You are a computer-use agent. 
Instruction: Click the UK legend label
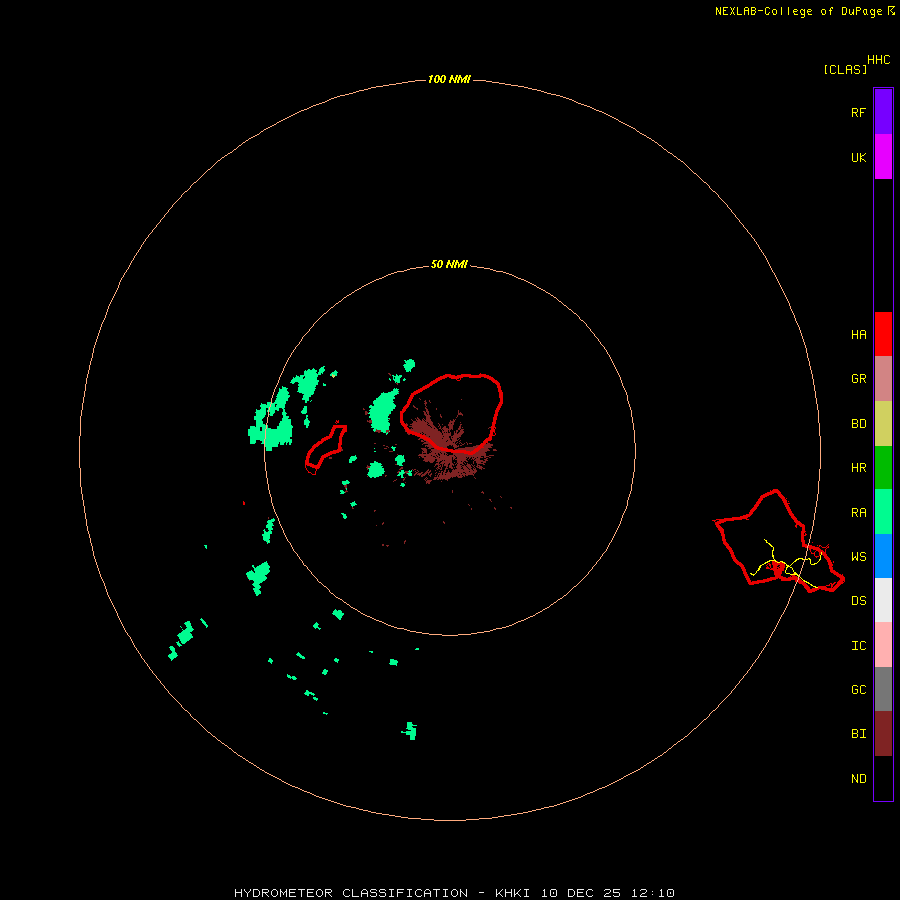(x=858, y=158)
